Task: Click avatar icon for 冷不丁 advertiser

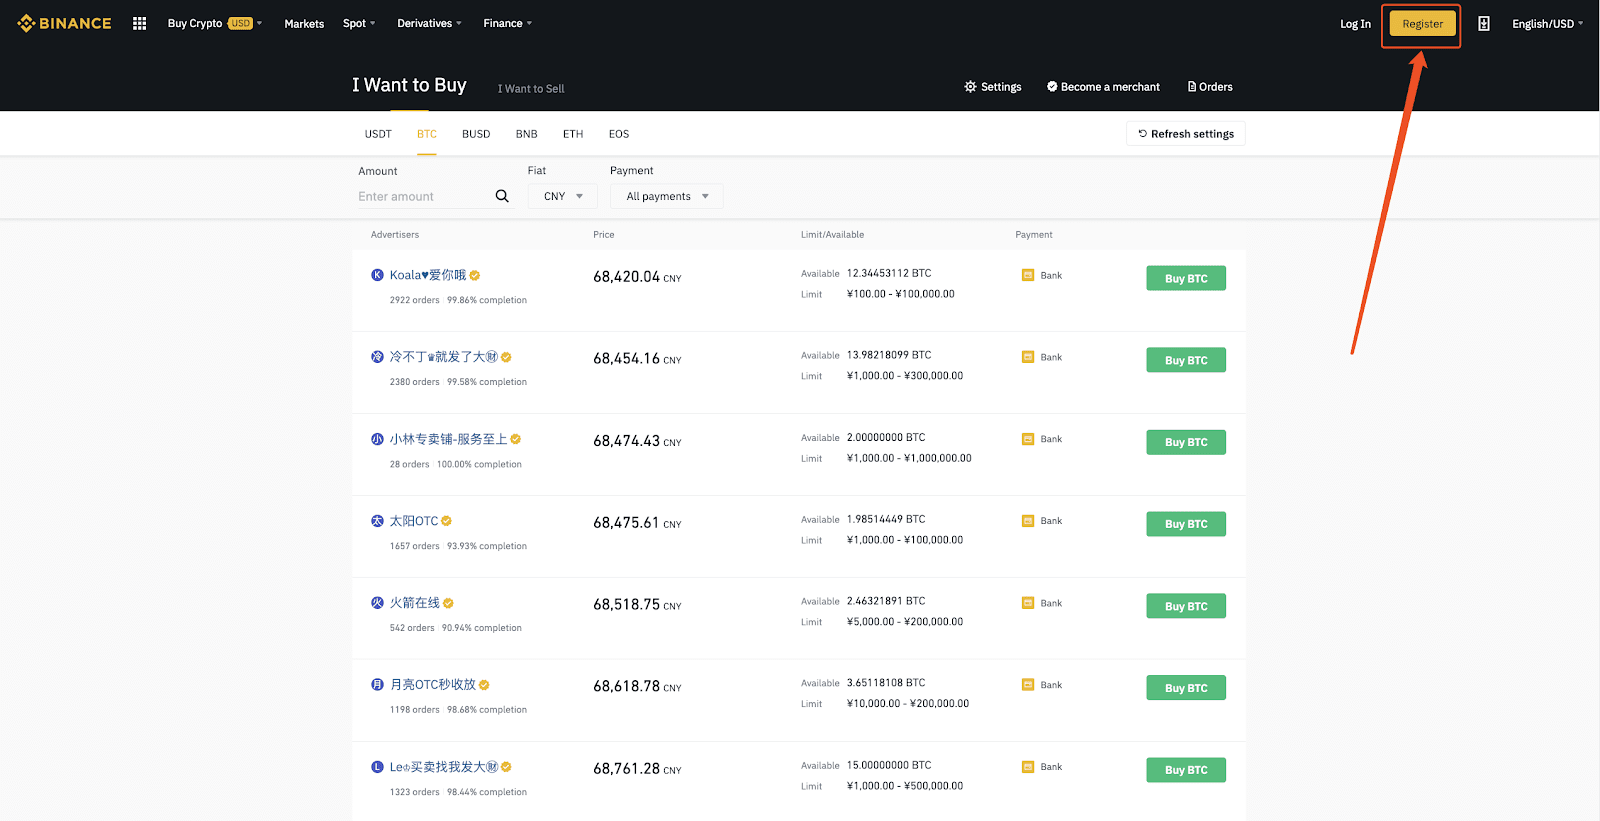Action: 377,357
